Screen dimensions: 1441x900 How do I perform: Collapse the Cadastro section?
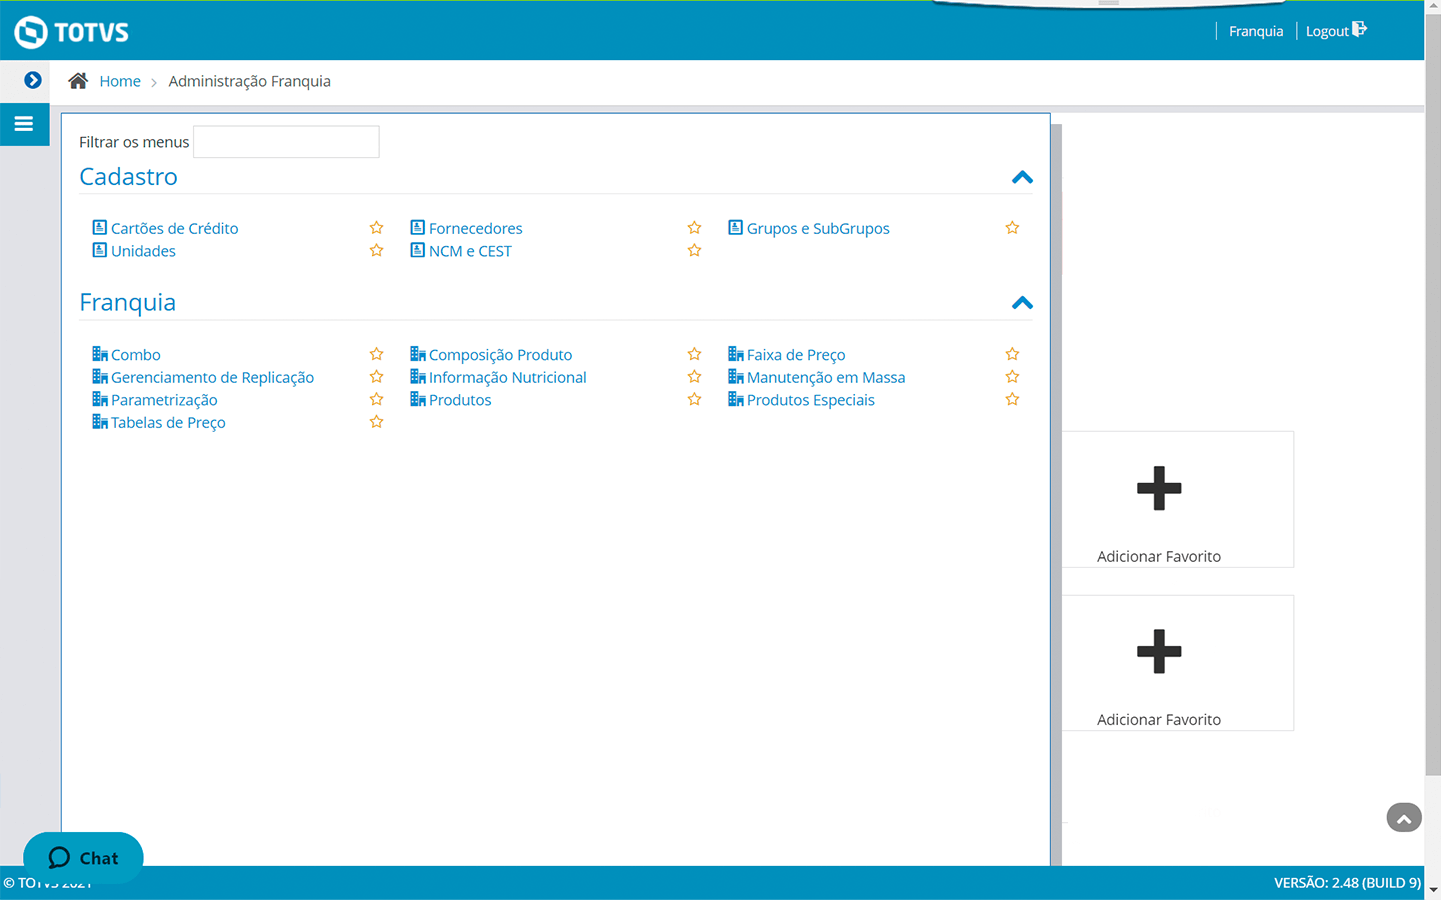click(1021, 178)
